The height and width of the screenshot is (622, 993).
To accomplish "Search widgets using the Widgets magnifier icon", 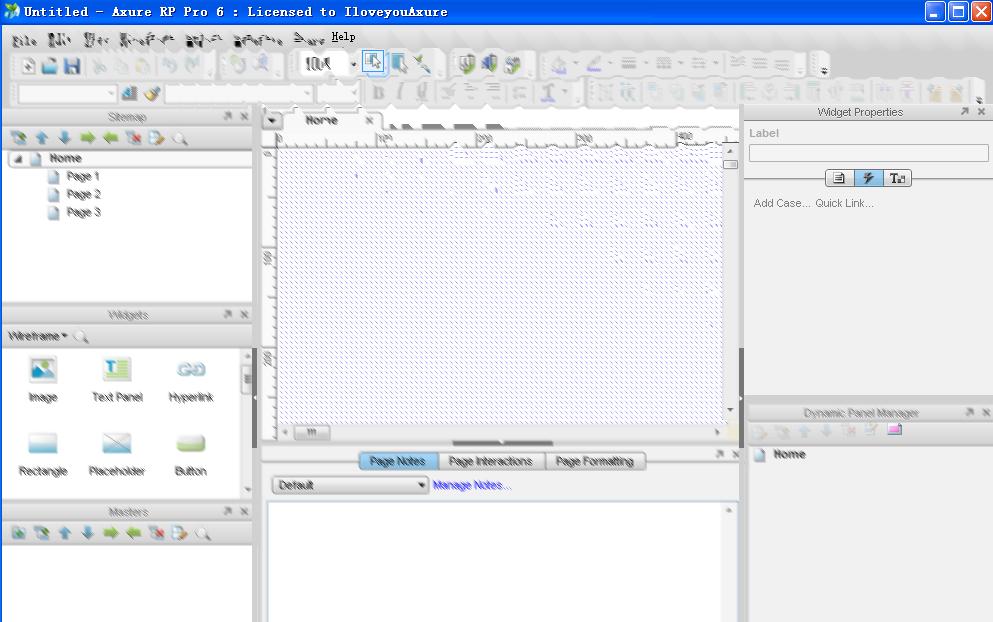I will pos(80,336).
